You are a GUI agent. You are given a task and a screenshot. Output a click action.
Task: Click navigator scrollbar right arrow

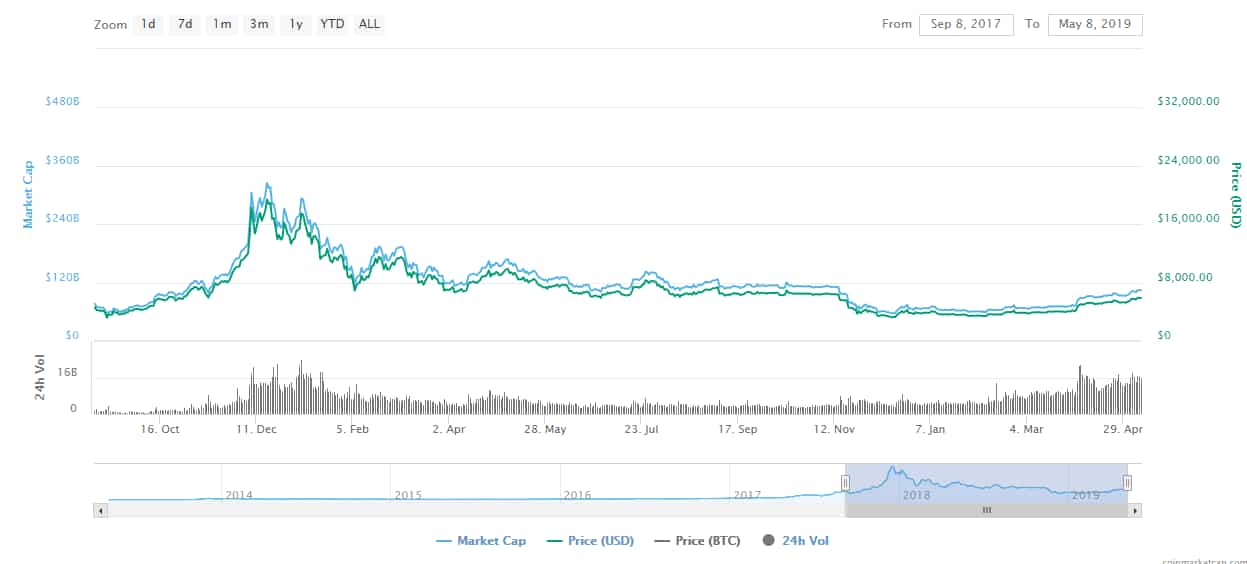pos(1135,510)
